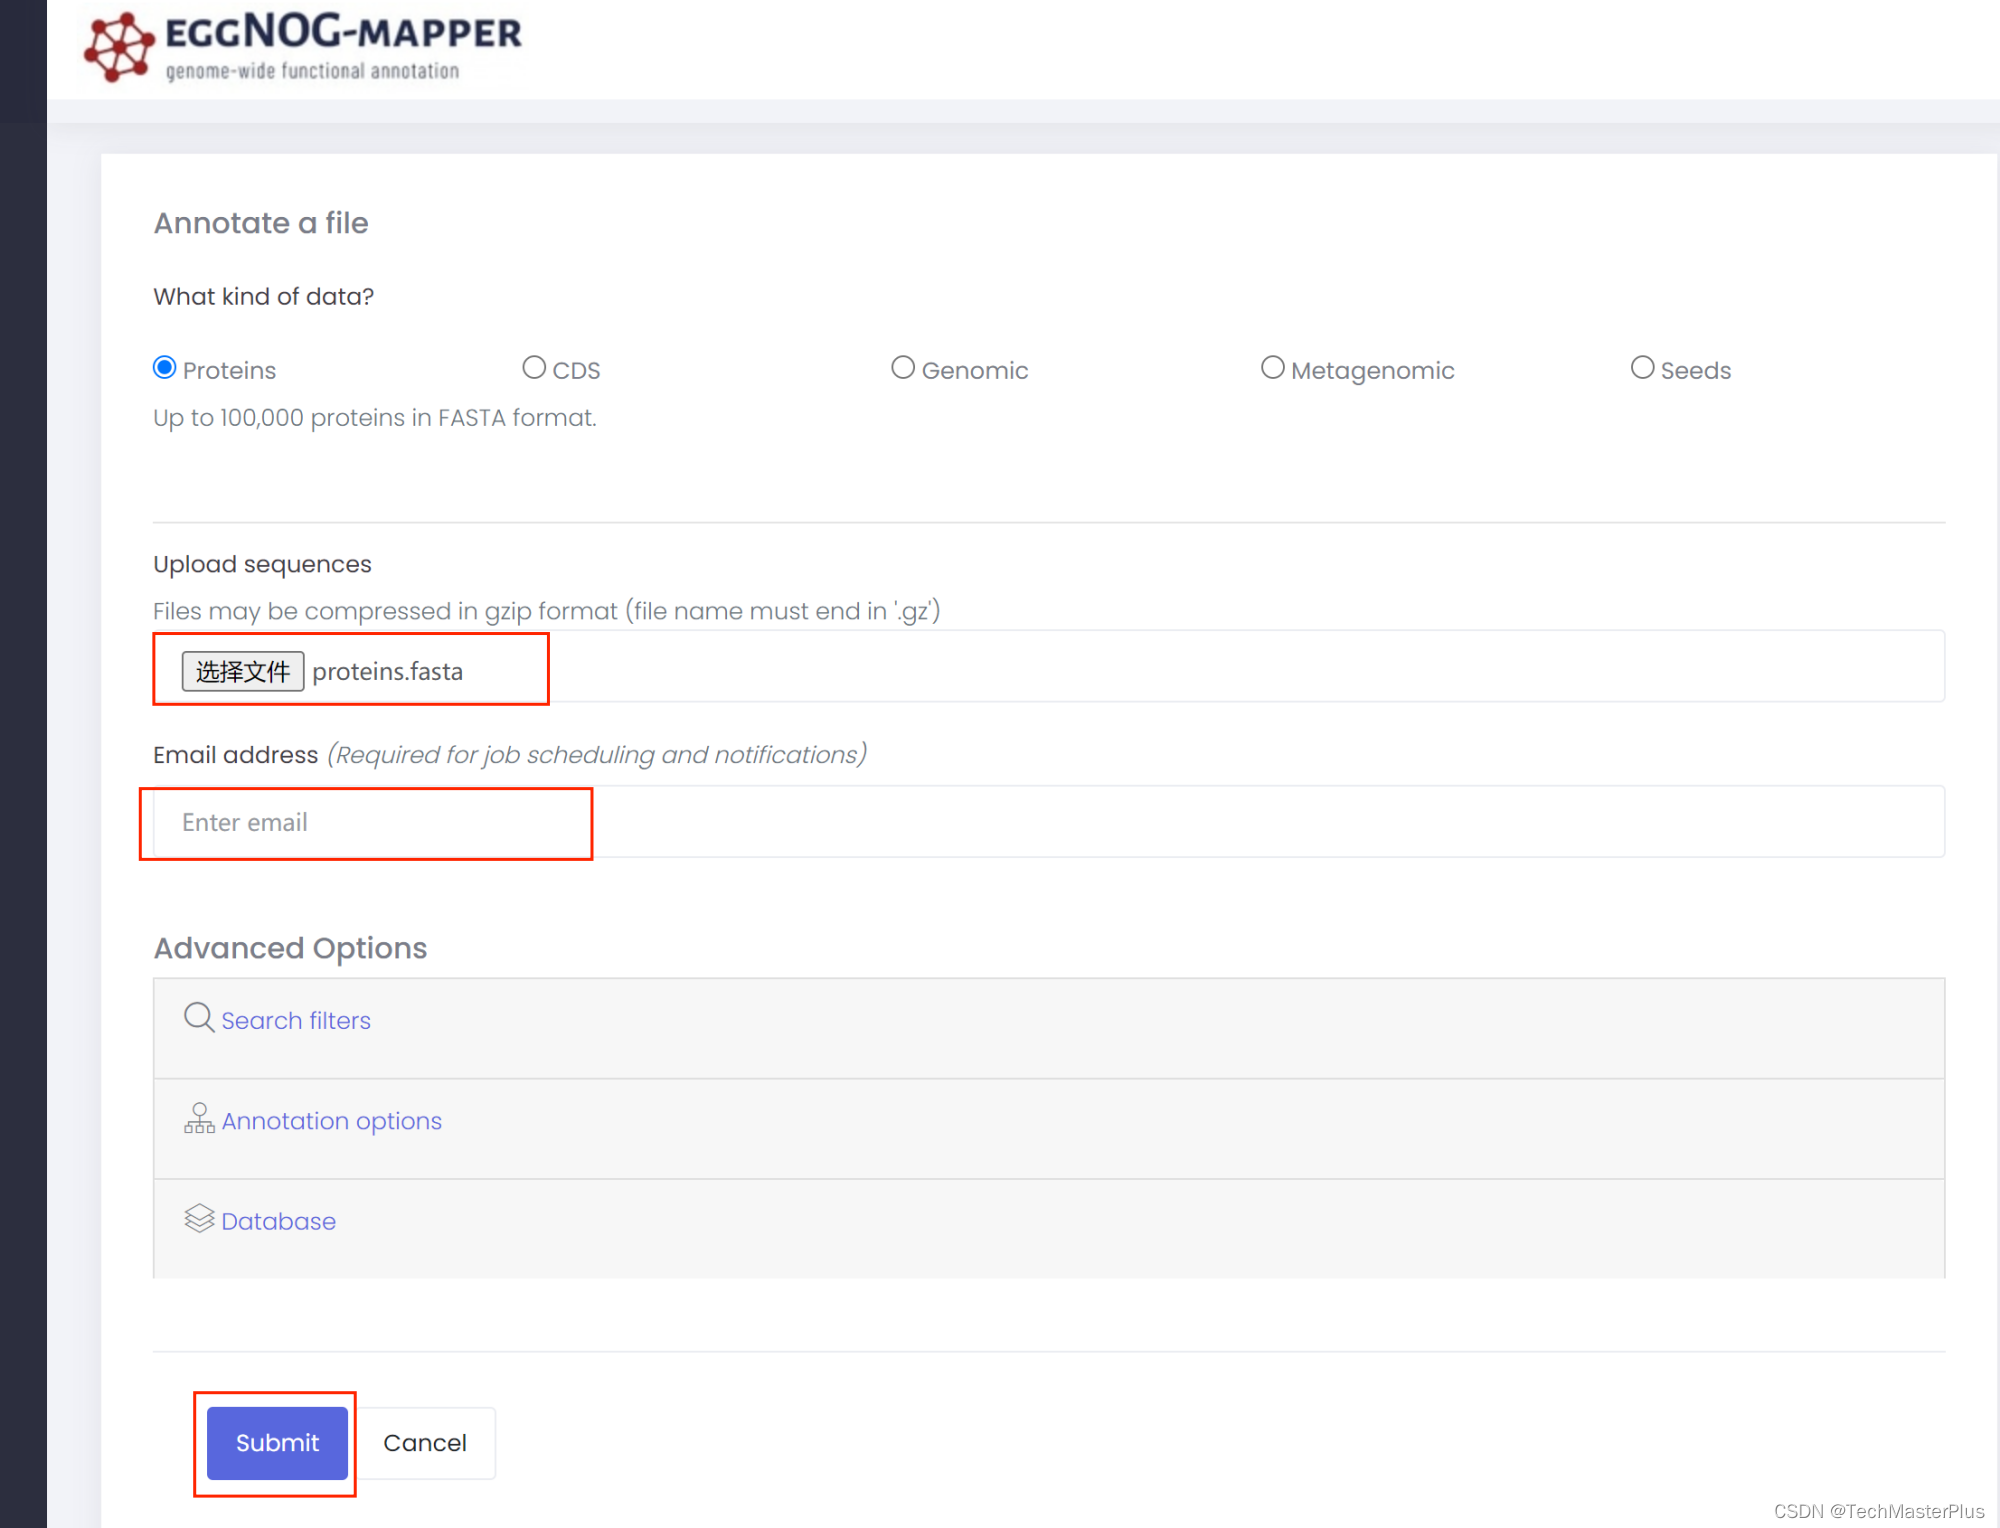
Task: Click the hierarchy icon beside Annotation options
Action: pos(198,1118)
